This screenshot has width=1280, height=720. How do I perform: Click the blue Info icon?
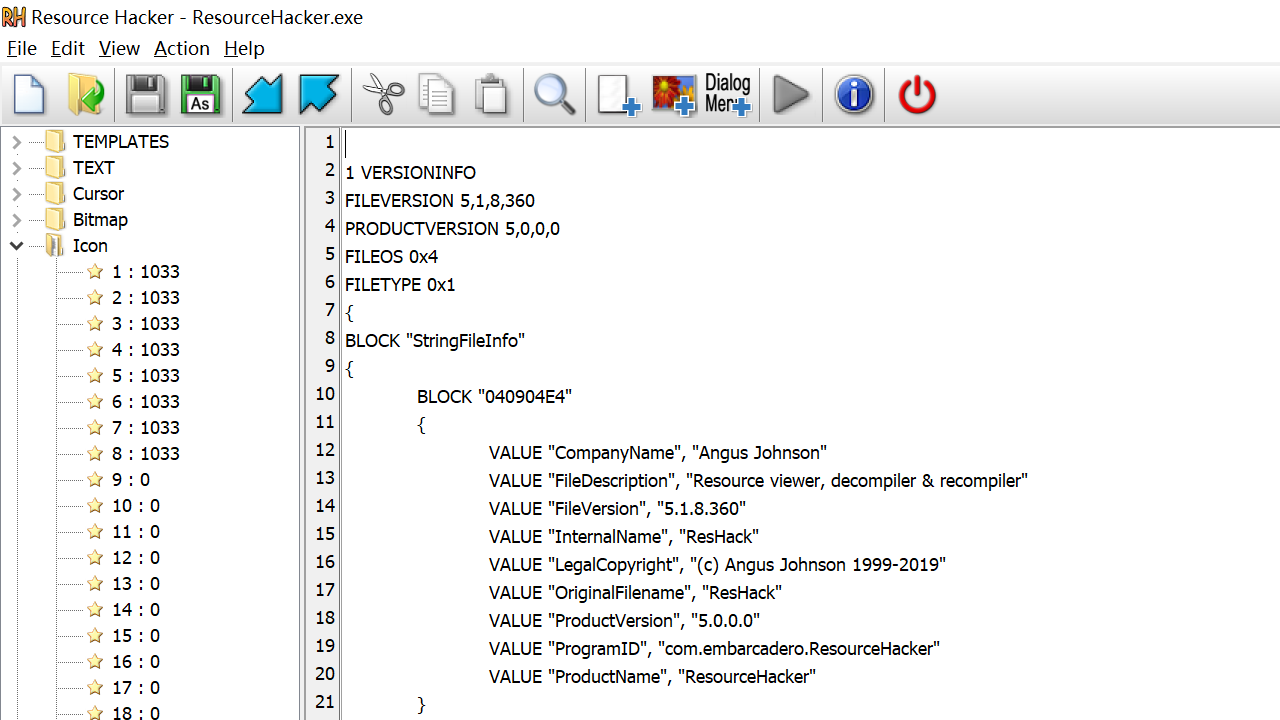(854, 95)
